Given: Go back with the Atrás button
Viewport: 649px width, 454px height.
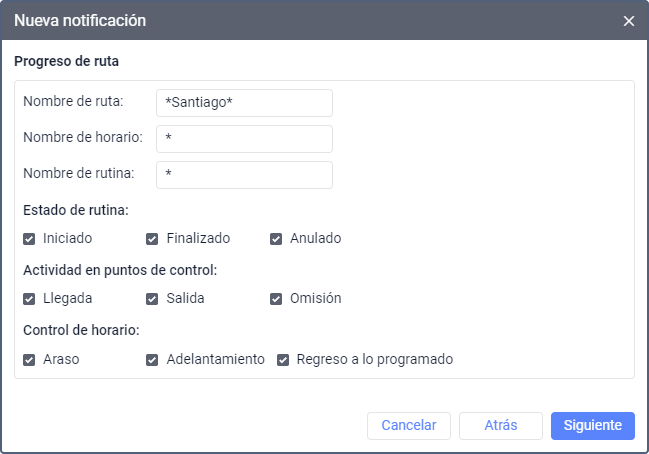Looking at the screenshot, I should point(500,425).
